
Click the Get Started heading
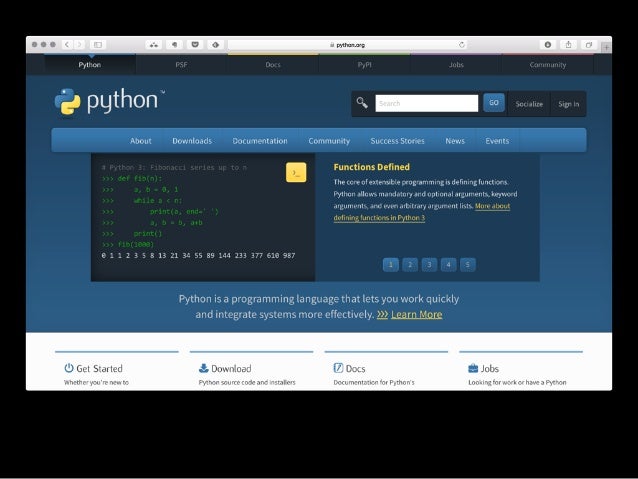(x=99, y=369)
